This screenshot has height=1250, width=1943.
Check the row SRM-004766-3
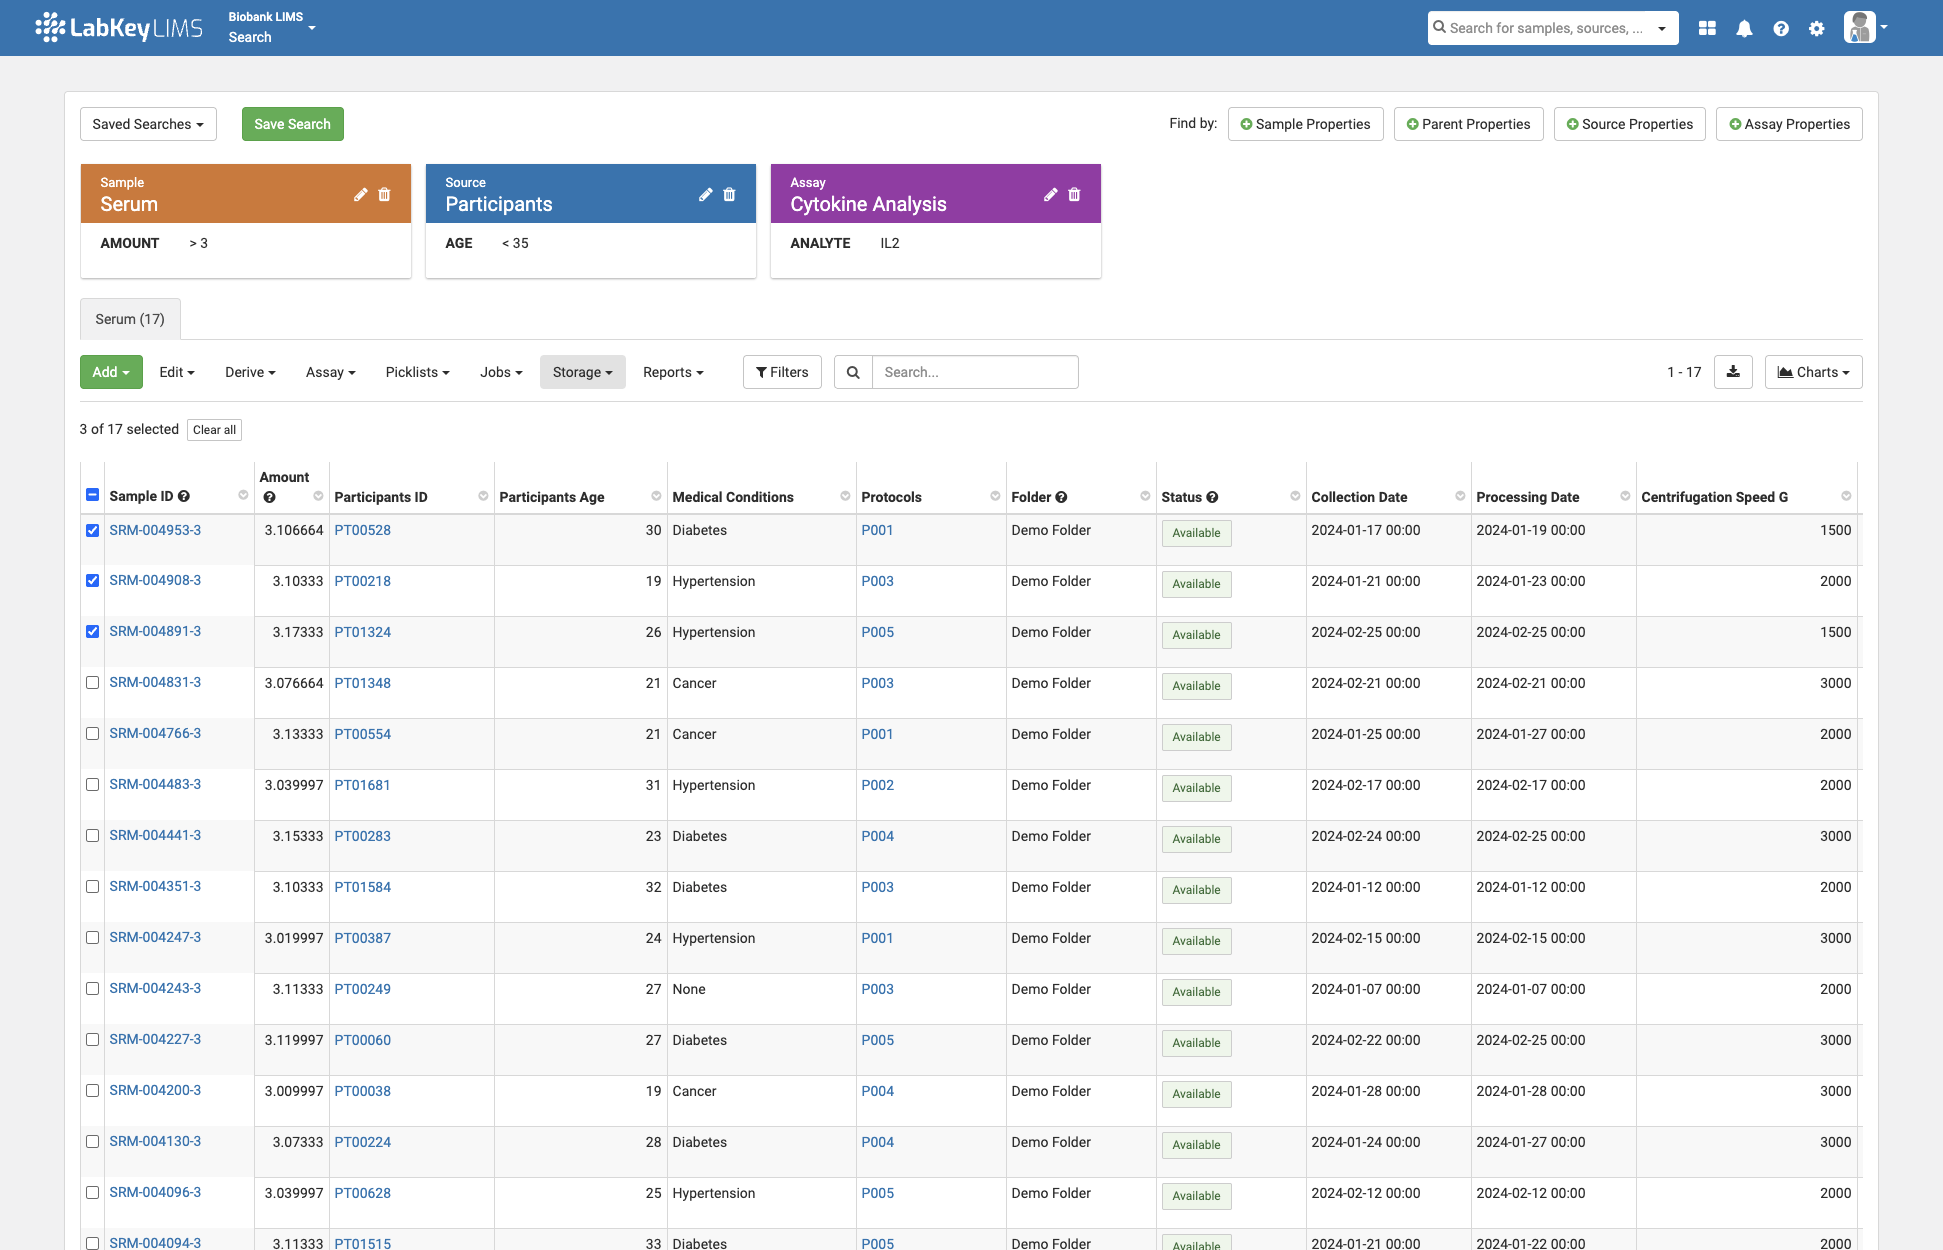(x=93, y=733)
